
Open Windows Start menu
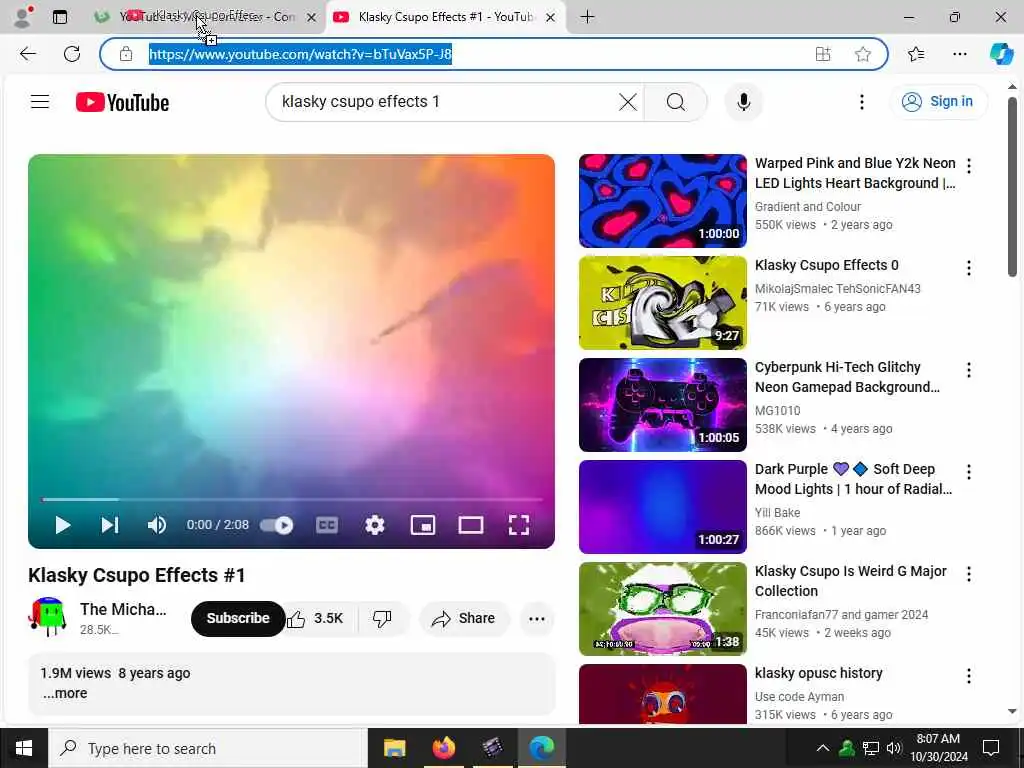pyautogui.click(x=24, y=748)
